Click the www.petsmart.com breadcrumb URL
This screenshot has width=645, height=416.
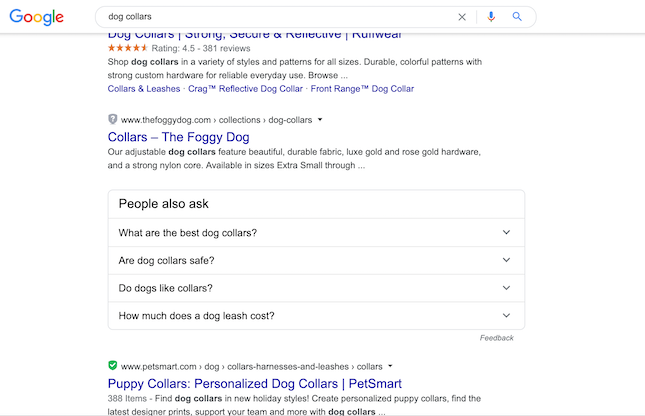[252, 366]
